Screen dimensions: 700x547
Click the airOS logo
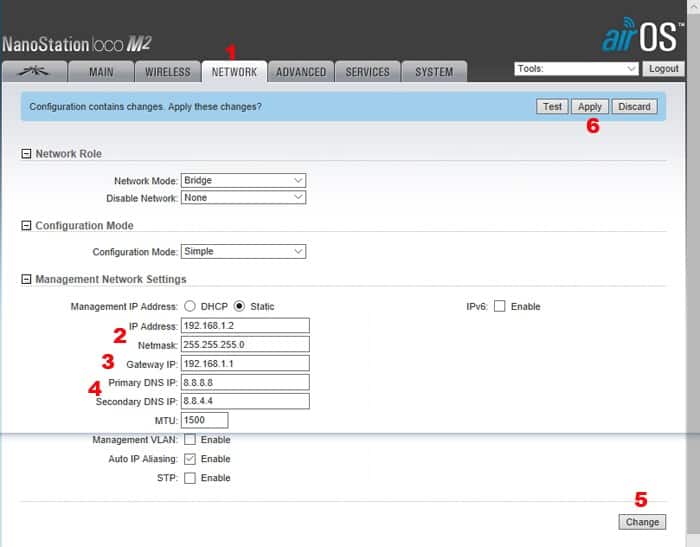click(642, 35)
